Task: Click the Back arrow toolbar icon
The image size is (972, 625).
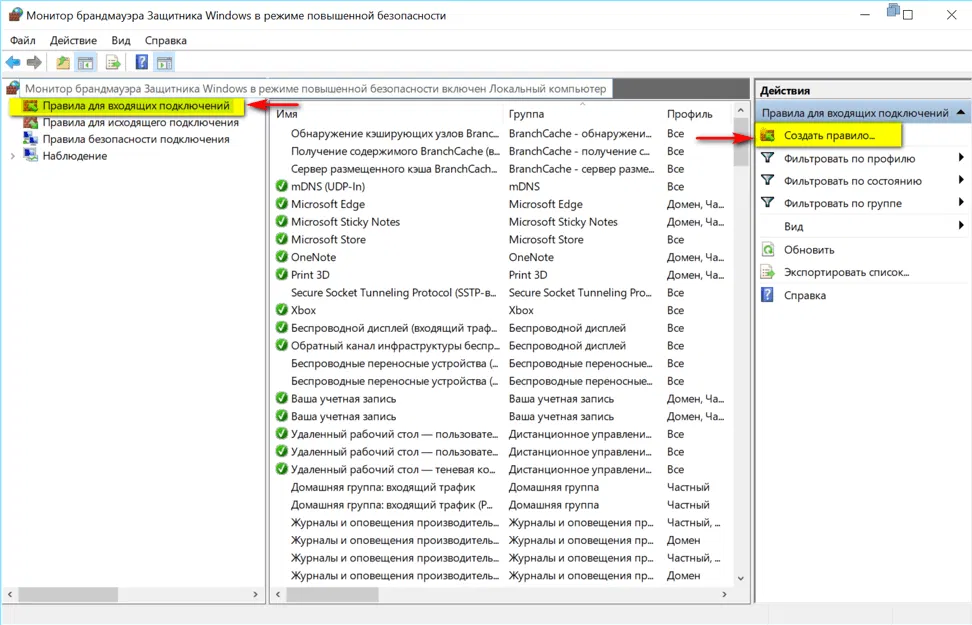Action: [13, 62]
